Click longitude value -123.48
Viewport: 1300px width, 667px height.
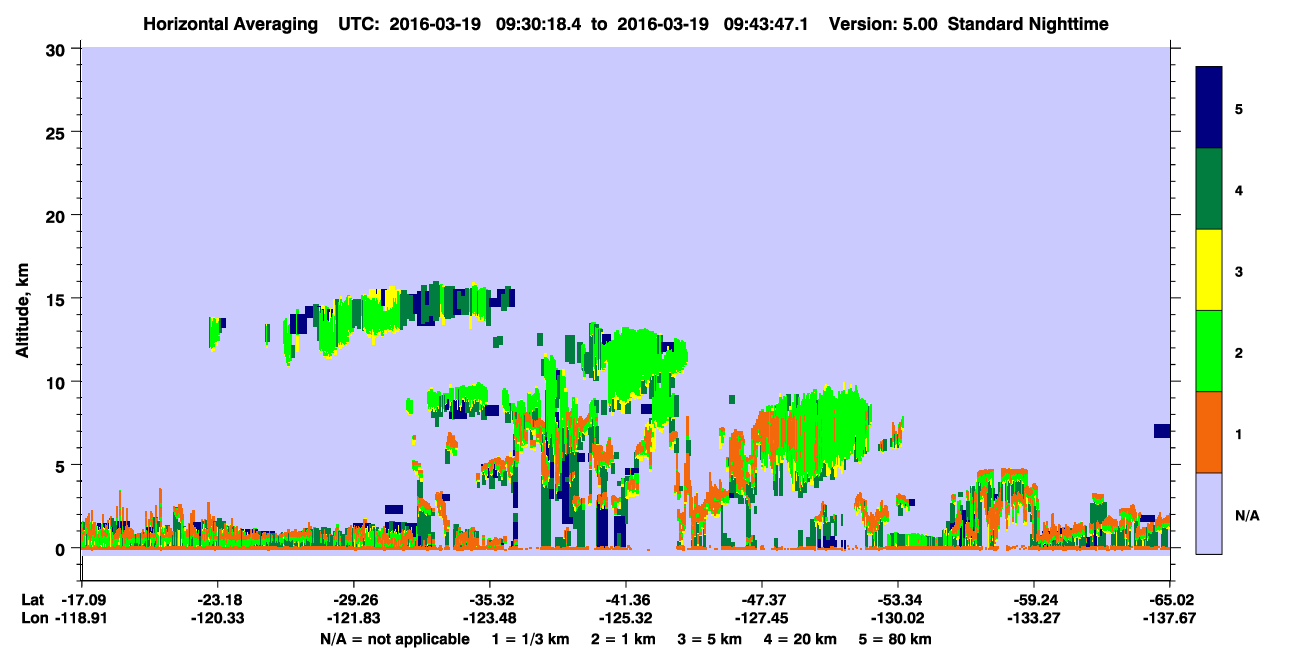coord(489,619)
